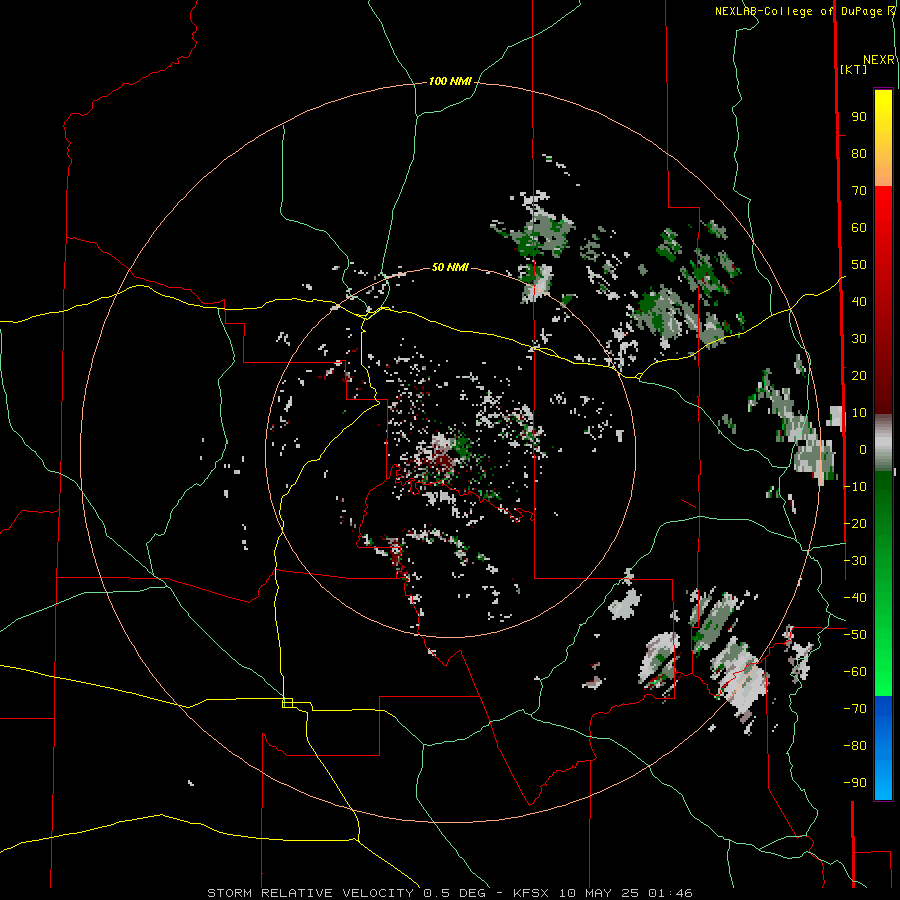Click the "-90" label at bottom of scale
Viewport: 900px width, 900px height.
(x=855, y=783)
